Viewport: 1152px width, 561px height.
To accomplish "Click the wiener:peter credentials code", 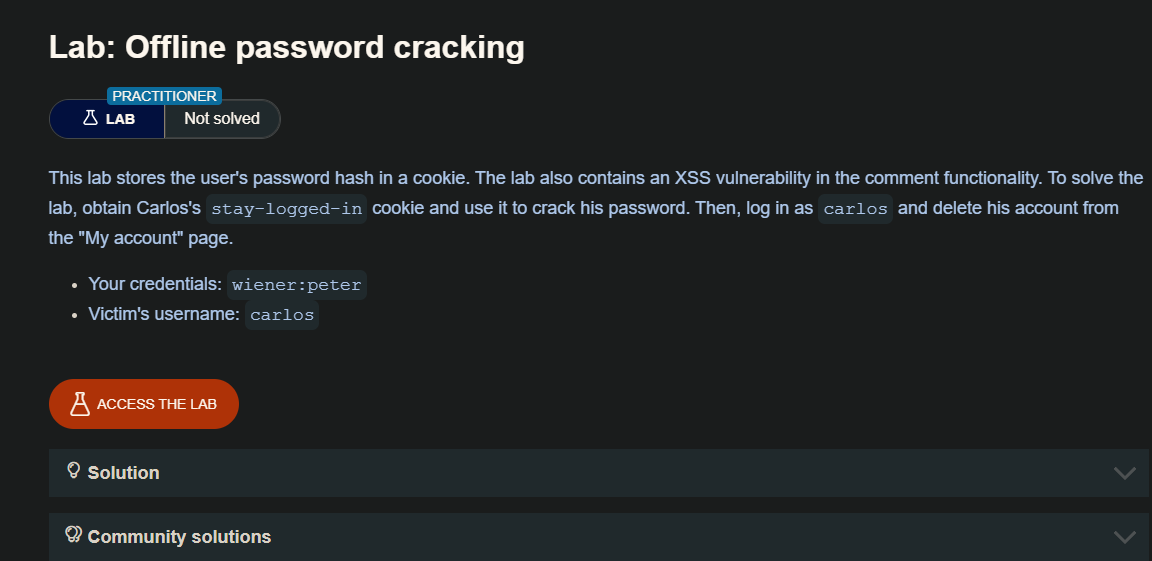I will [x=297, y=285].
